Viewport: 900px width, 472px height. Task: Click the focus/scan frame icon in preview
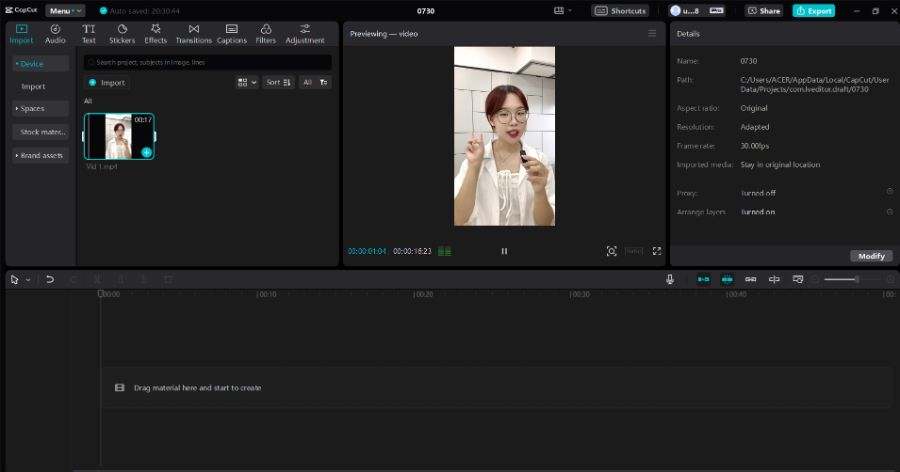611,251
